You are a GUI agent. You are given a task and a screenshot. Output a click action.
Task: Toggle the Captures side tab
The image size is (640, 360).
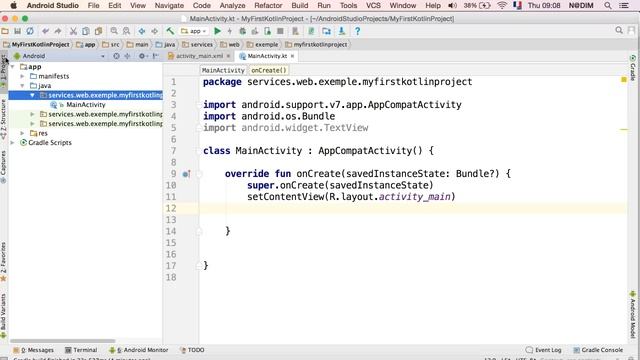point(4,167)
